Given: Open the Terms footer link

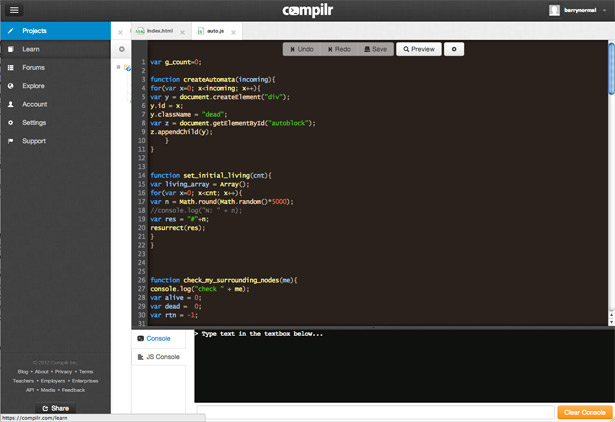Looking at the screenshot, I should coord(86,371).
